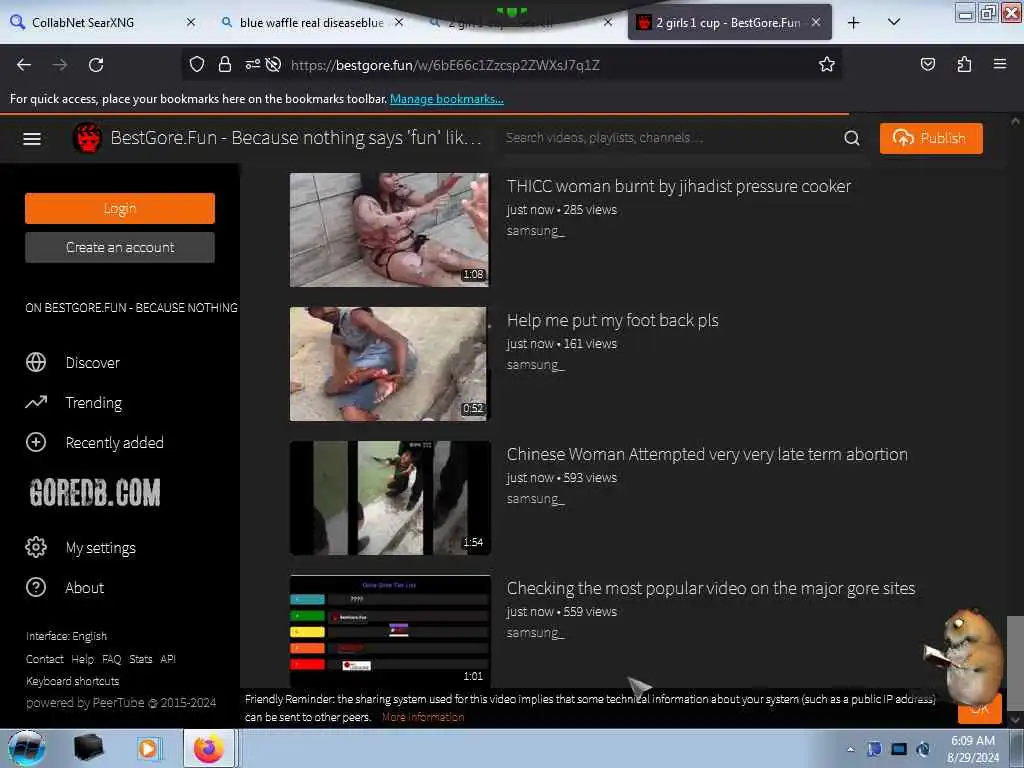This screenshot has height=768, width=1024.
Task: Open the About menu label
Action: (x=84, y=588)
